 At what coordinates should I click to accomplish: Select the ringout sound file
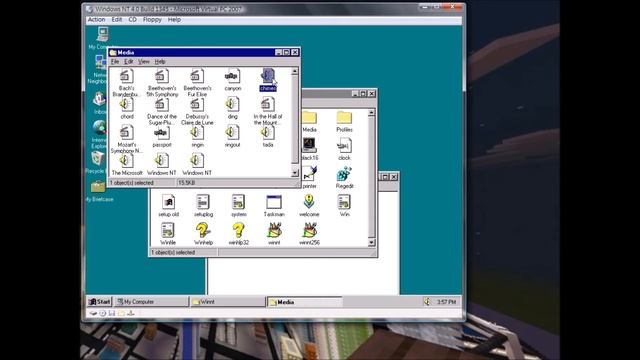click(232, 133)
